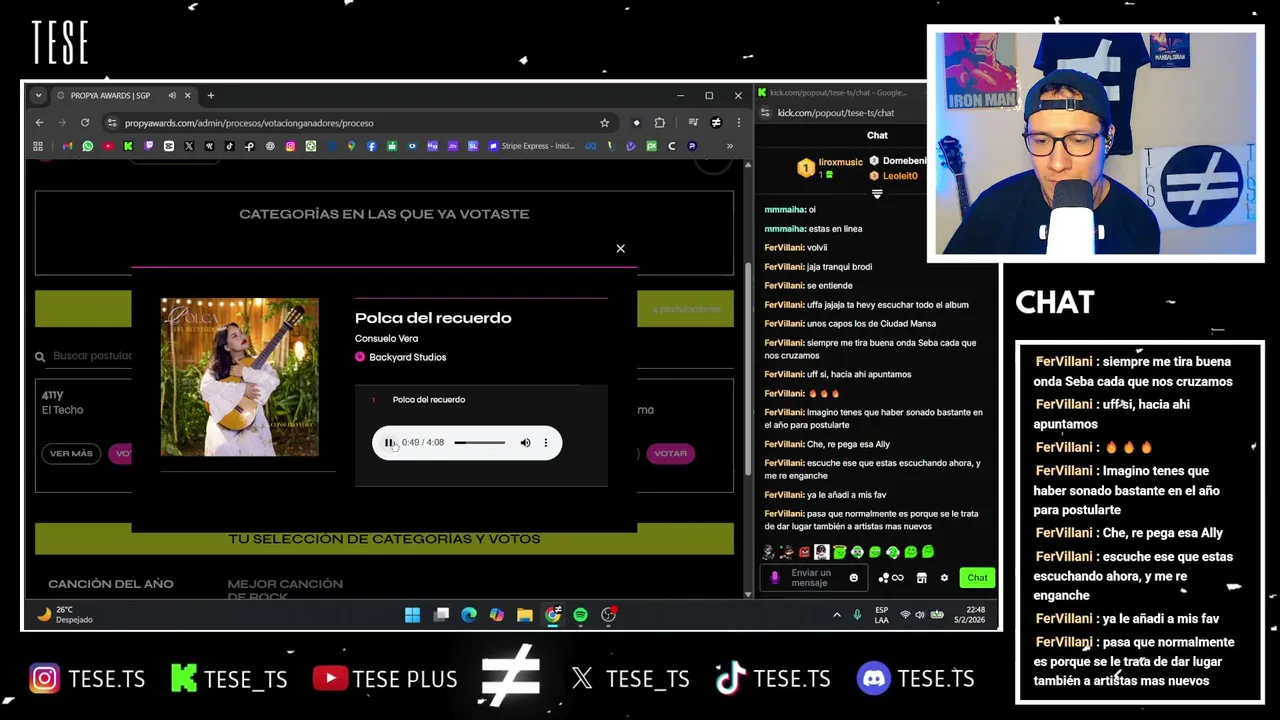This screenshot has height=720, width=1280.
Task: Open the YouTube bookmark
Action: point(108,146)
